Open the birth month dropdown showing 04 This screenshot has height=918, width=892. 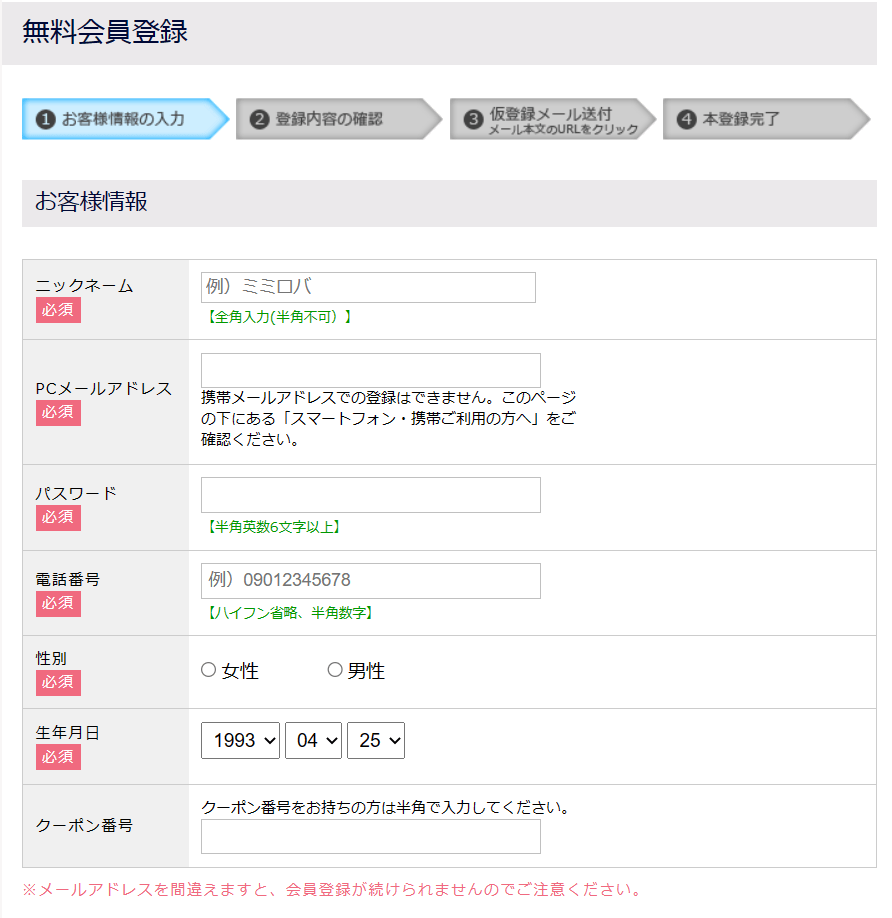[x=313, y=740]
